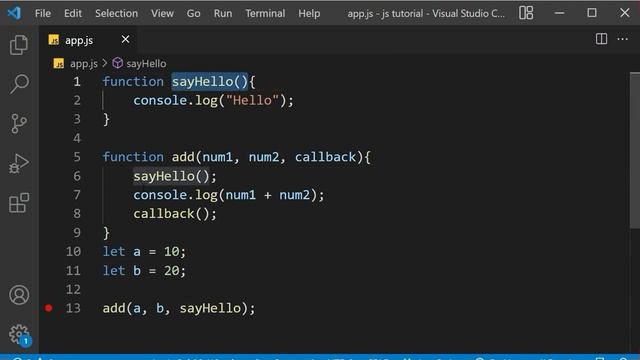Image resolution: width=640 pixels, height=360 pixels.
Task: Open the Manage gear settings icon
Action: coord(19,334)
